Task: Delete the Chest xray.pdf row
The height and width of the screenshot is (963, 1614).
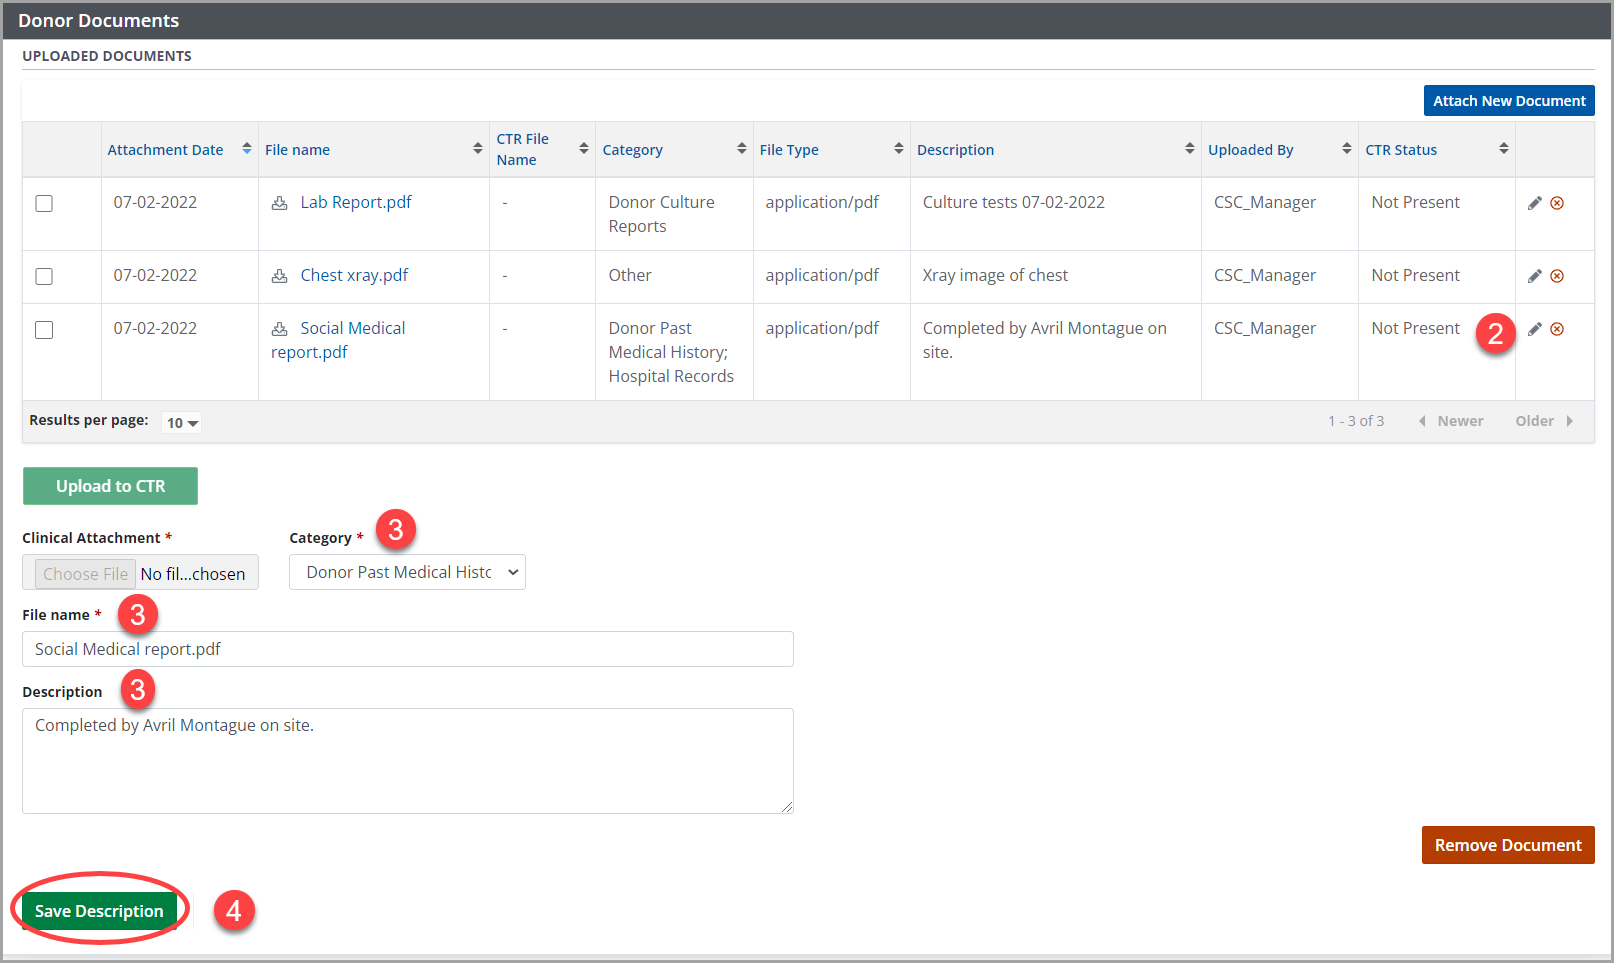Action: 1557,276
